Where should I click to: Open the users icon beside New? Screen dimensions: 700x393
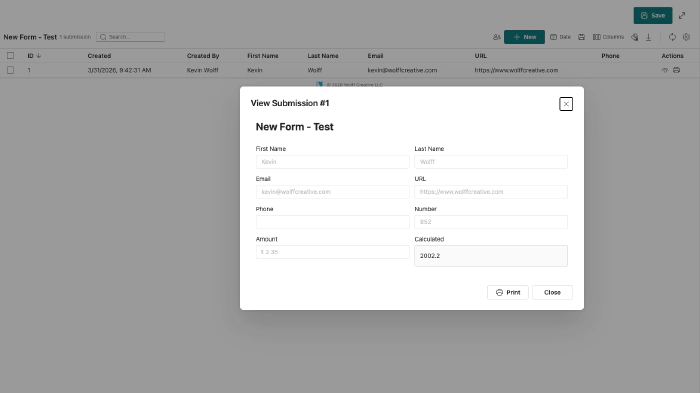point(496,37)
